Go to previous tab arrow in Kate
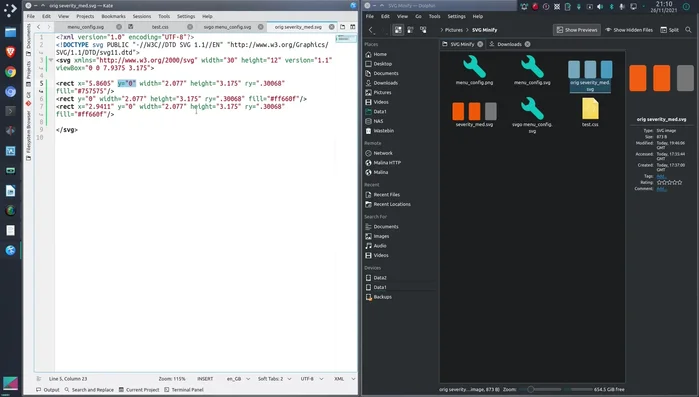This screenshot has width=699, height=397. [x=38, y=27]
